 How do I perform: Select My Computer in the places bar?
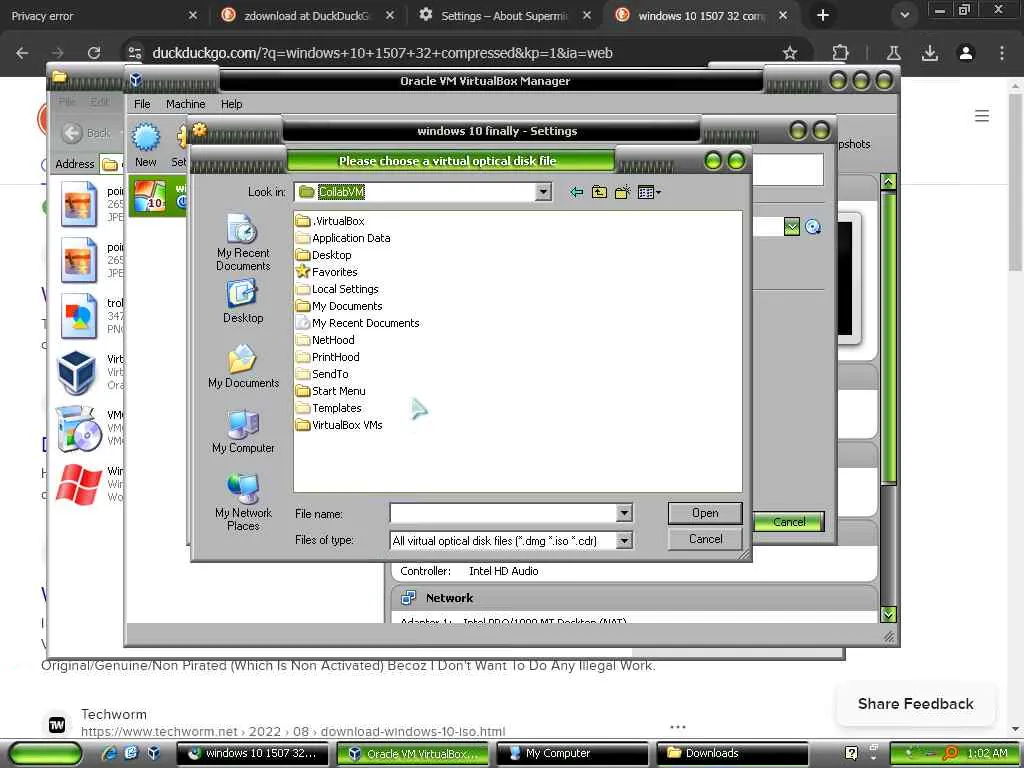point(243,432)
